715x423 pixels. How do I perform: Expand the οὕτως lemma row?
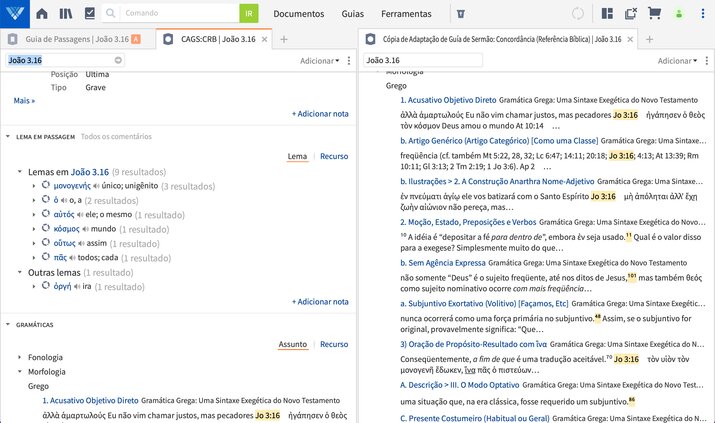pos(34,243)
